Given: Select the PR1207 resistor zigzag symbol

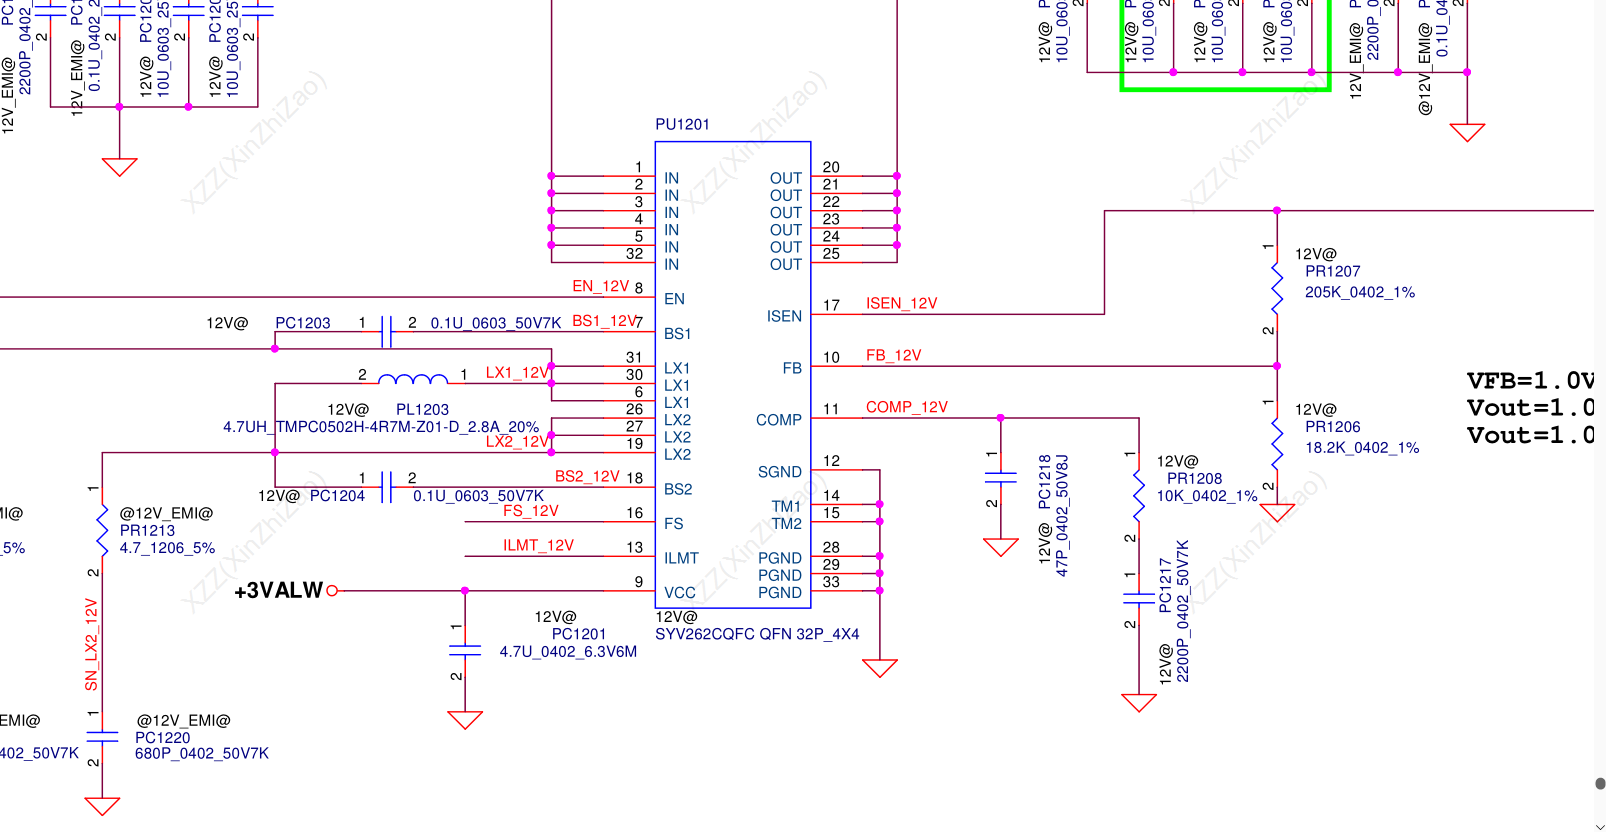Looking at the screenshot, I should tap(1277, 288).
